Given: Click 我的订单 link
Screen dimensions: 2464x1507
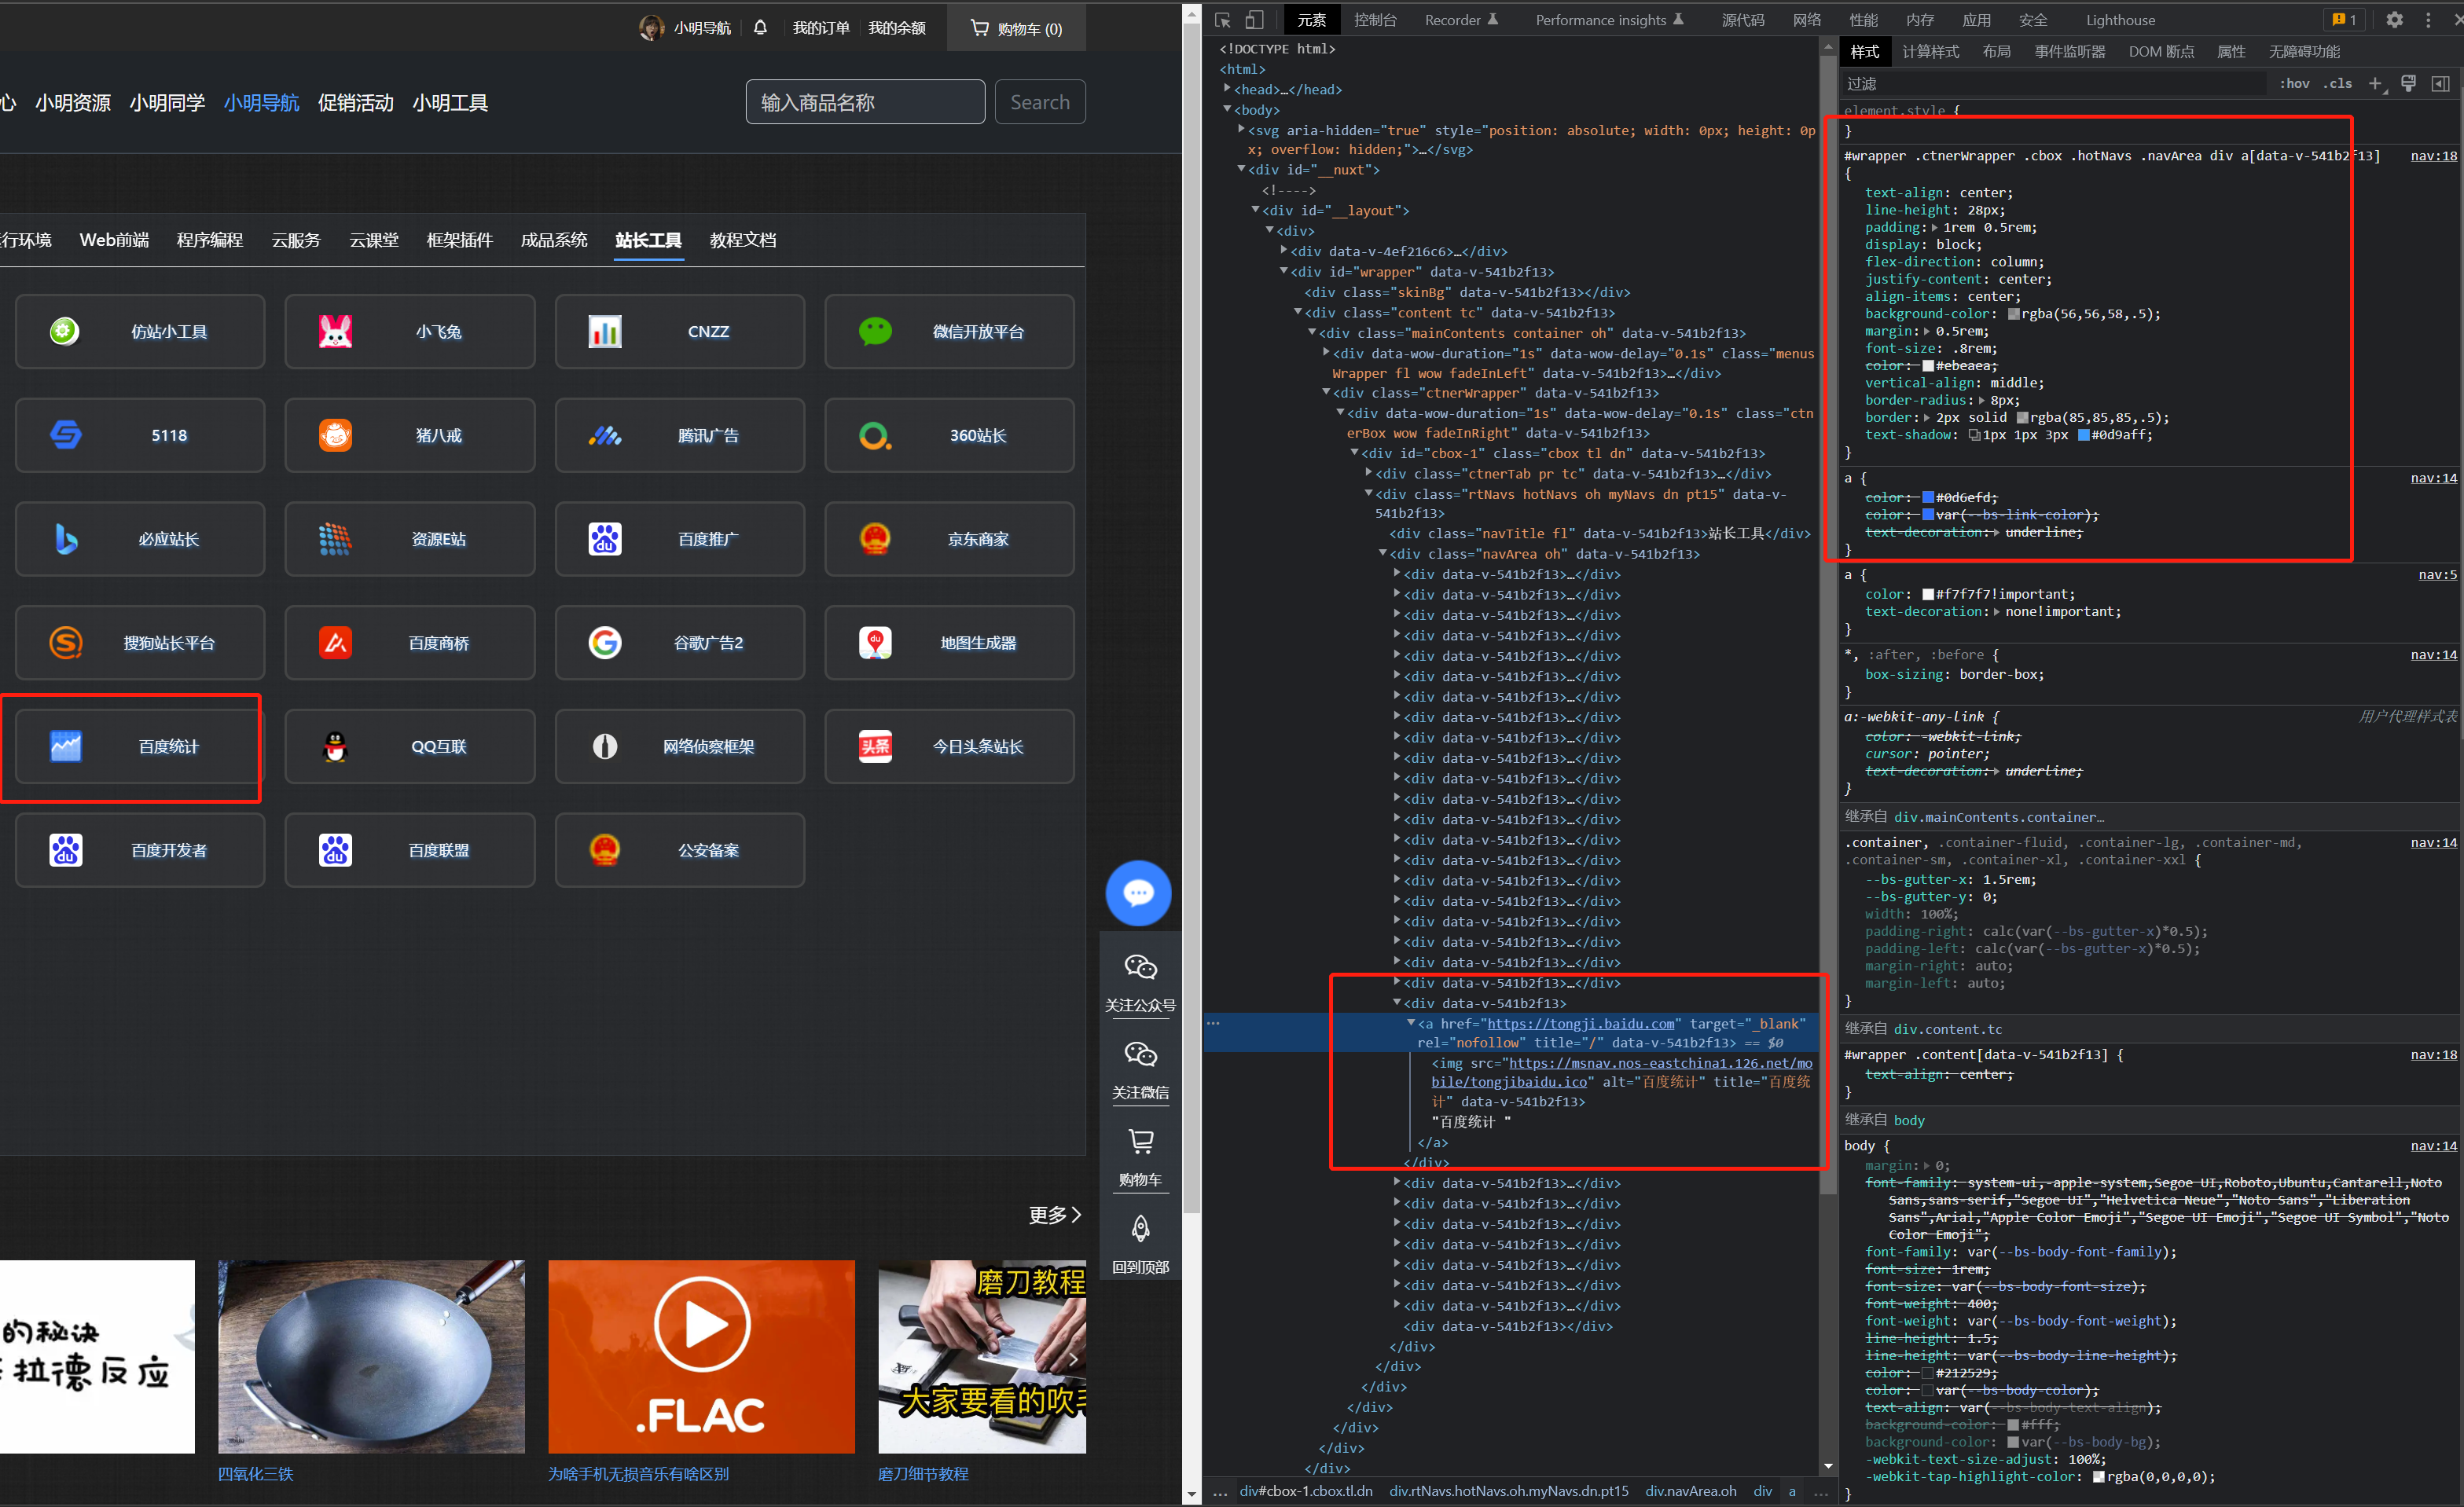Looking at the screenshot, I should point(821,28).
